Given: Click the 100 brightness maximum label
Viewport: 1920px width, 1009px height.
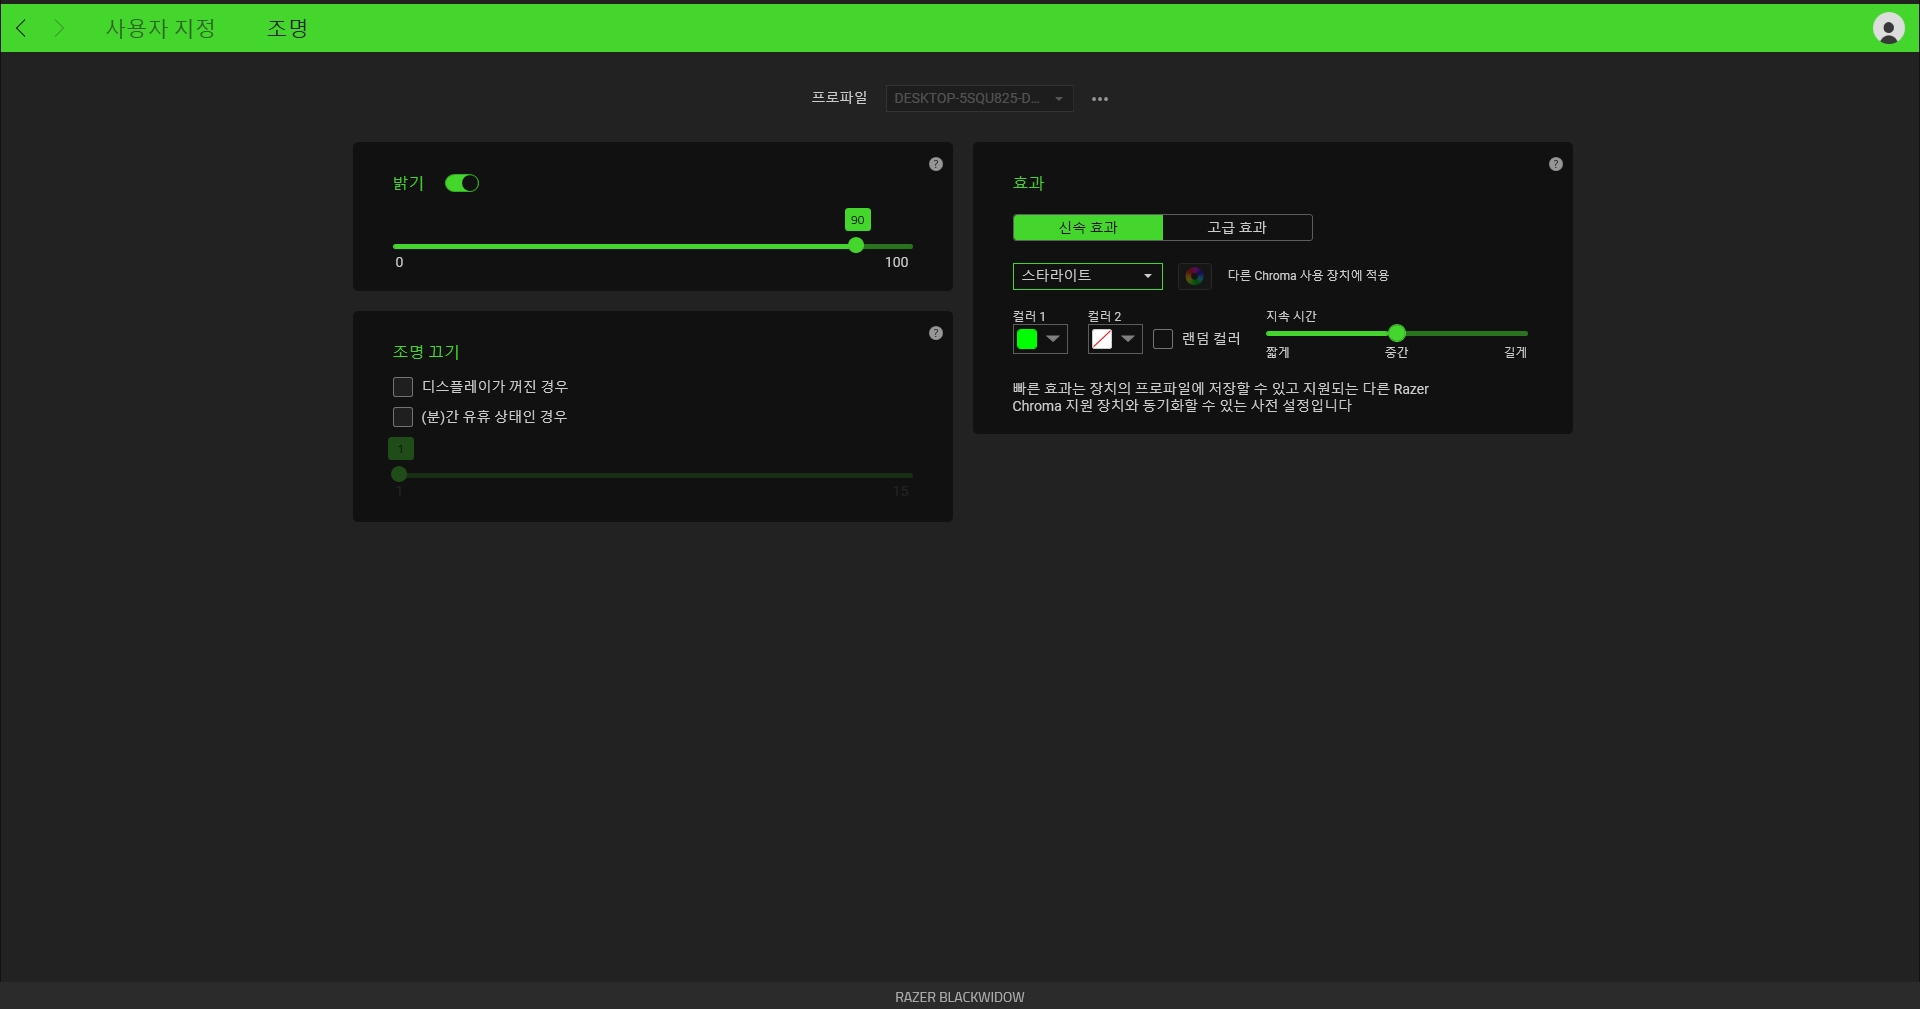Looking at the screenshot, I should click(x=896, y=262).
